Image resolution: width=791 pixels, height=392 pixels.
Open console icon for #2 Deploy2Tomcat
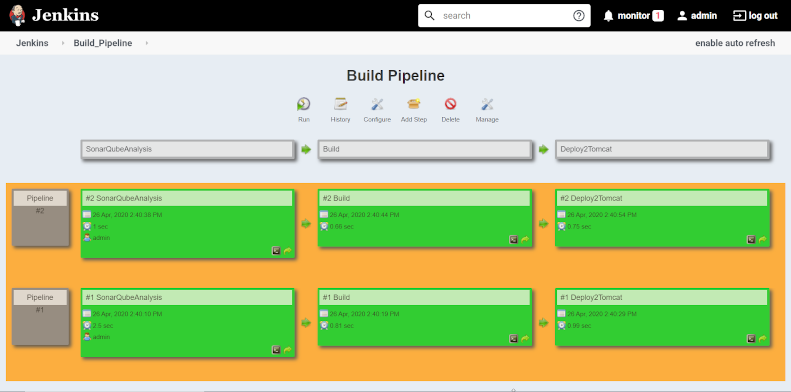pyautogui.click(x=751, y=240)
